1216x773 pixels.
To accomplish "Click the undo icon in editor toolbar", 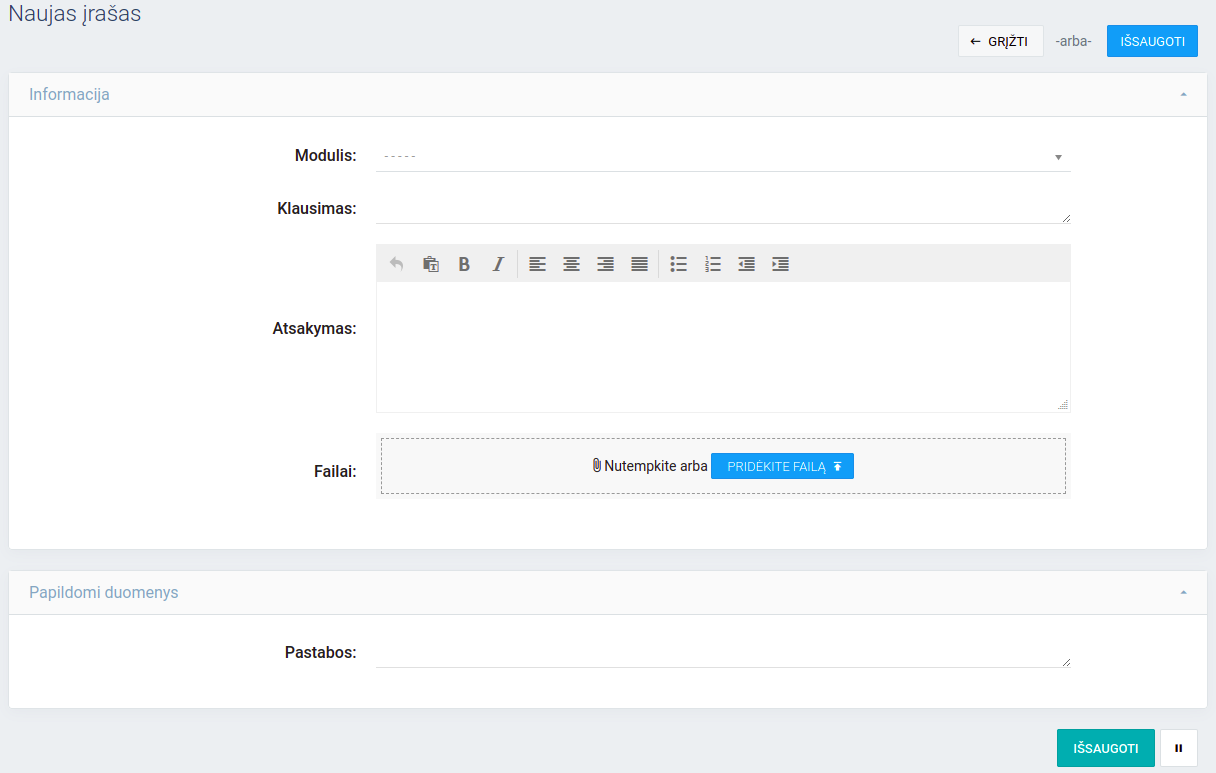I will [397, 264].
